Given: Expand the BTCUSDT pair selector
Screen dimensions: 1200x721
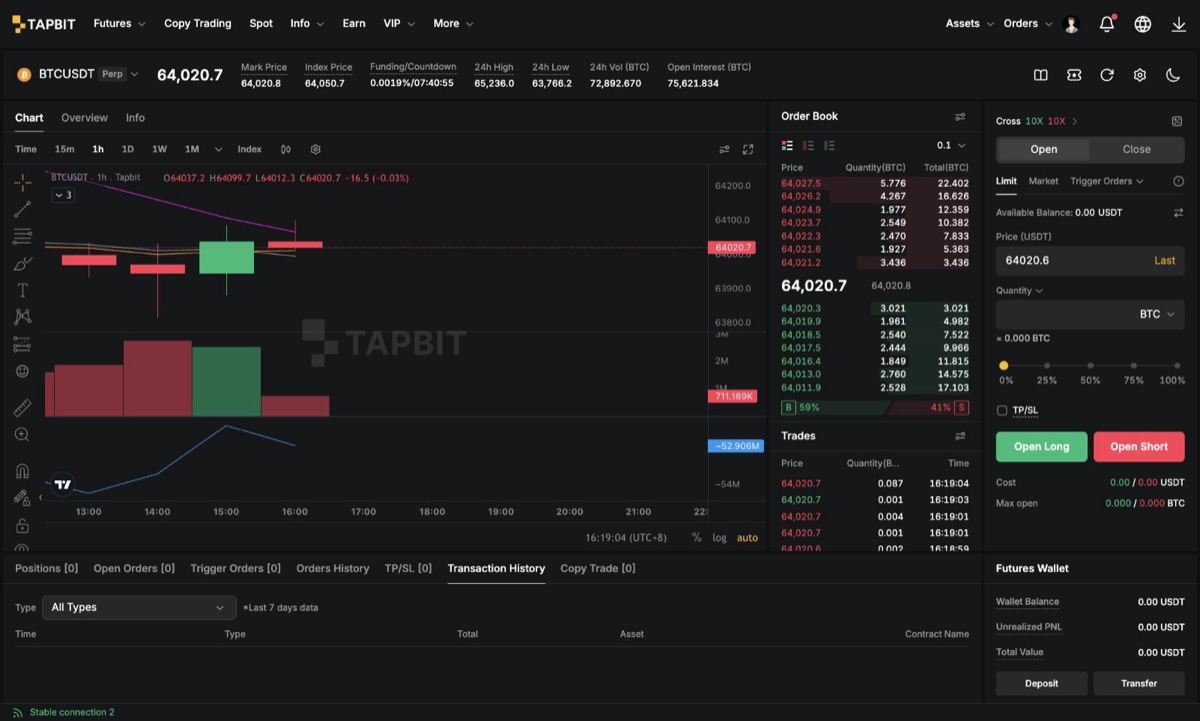Looking at the screenshot, I should [135, 74].
